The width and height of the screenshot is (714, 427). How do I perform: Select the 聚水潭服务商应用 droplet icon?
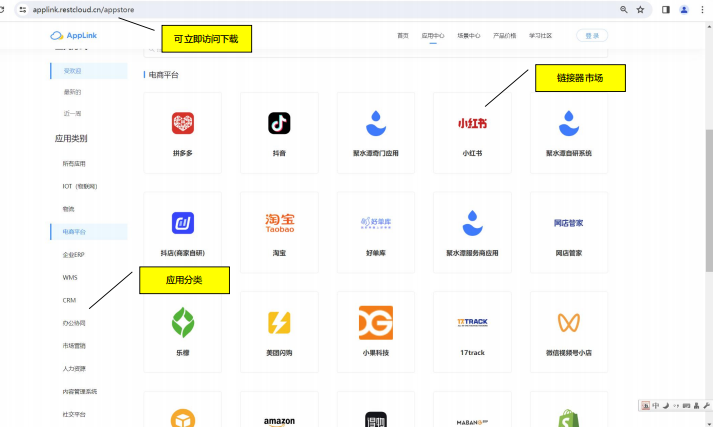point(472,223)
